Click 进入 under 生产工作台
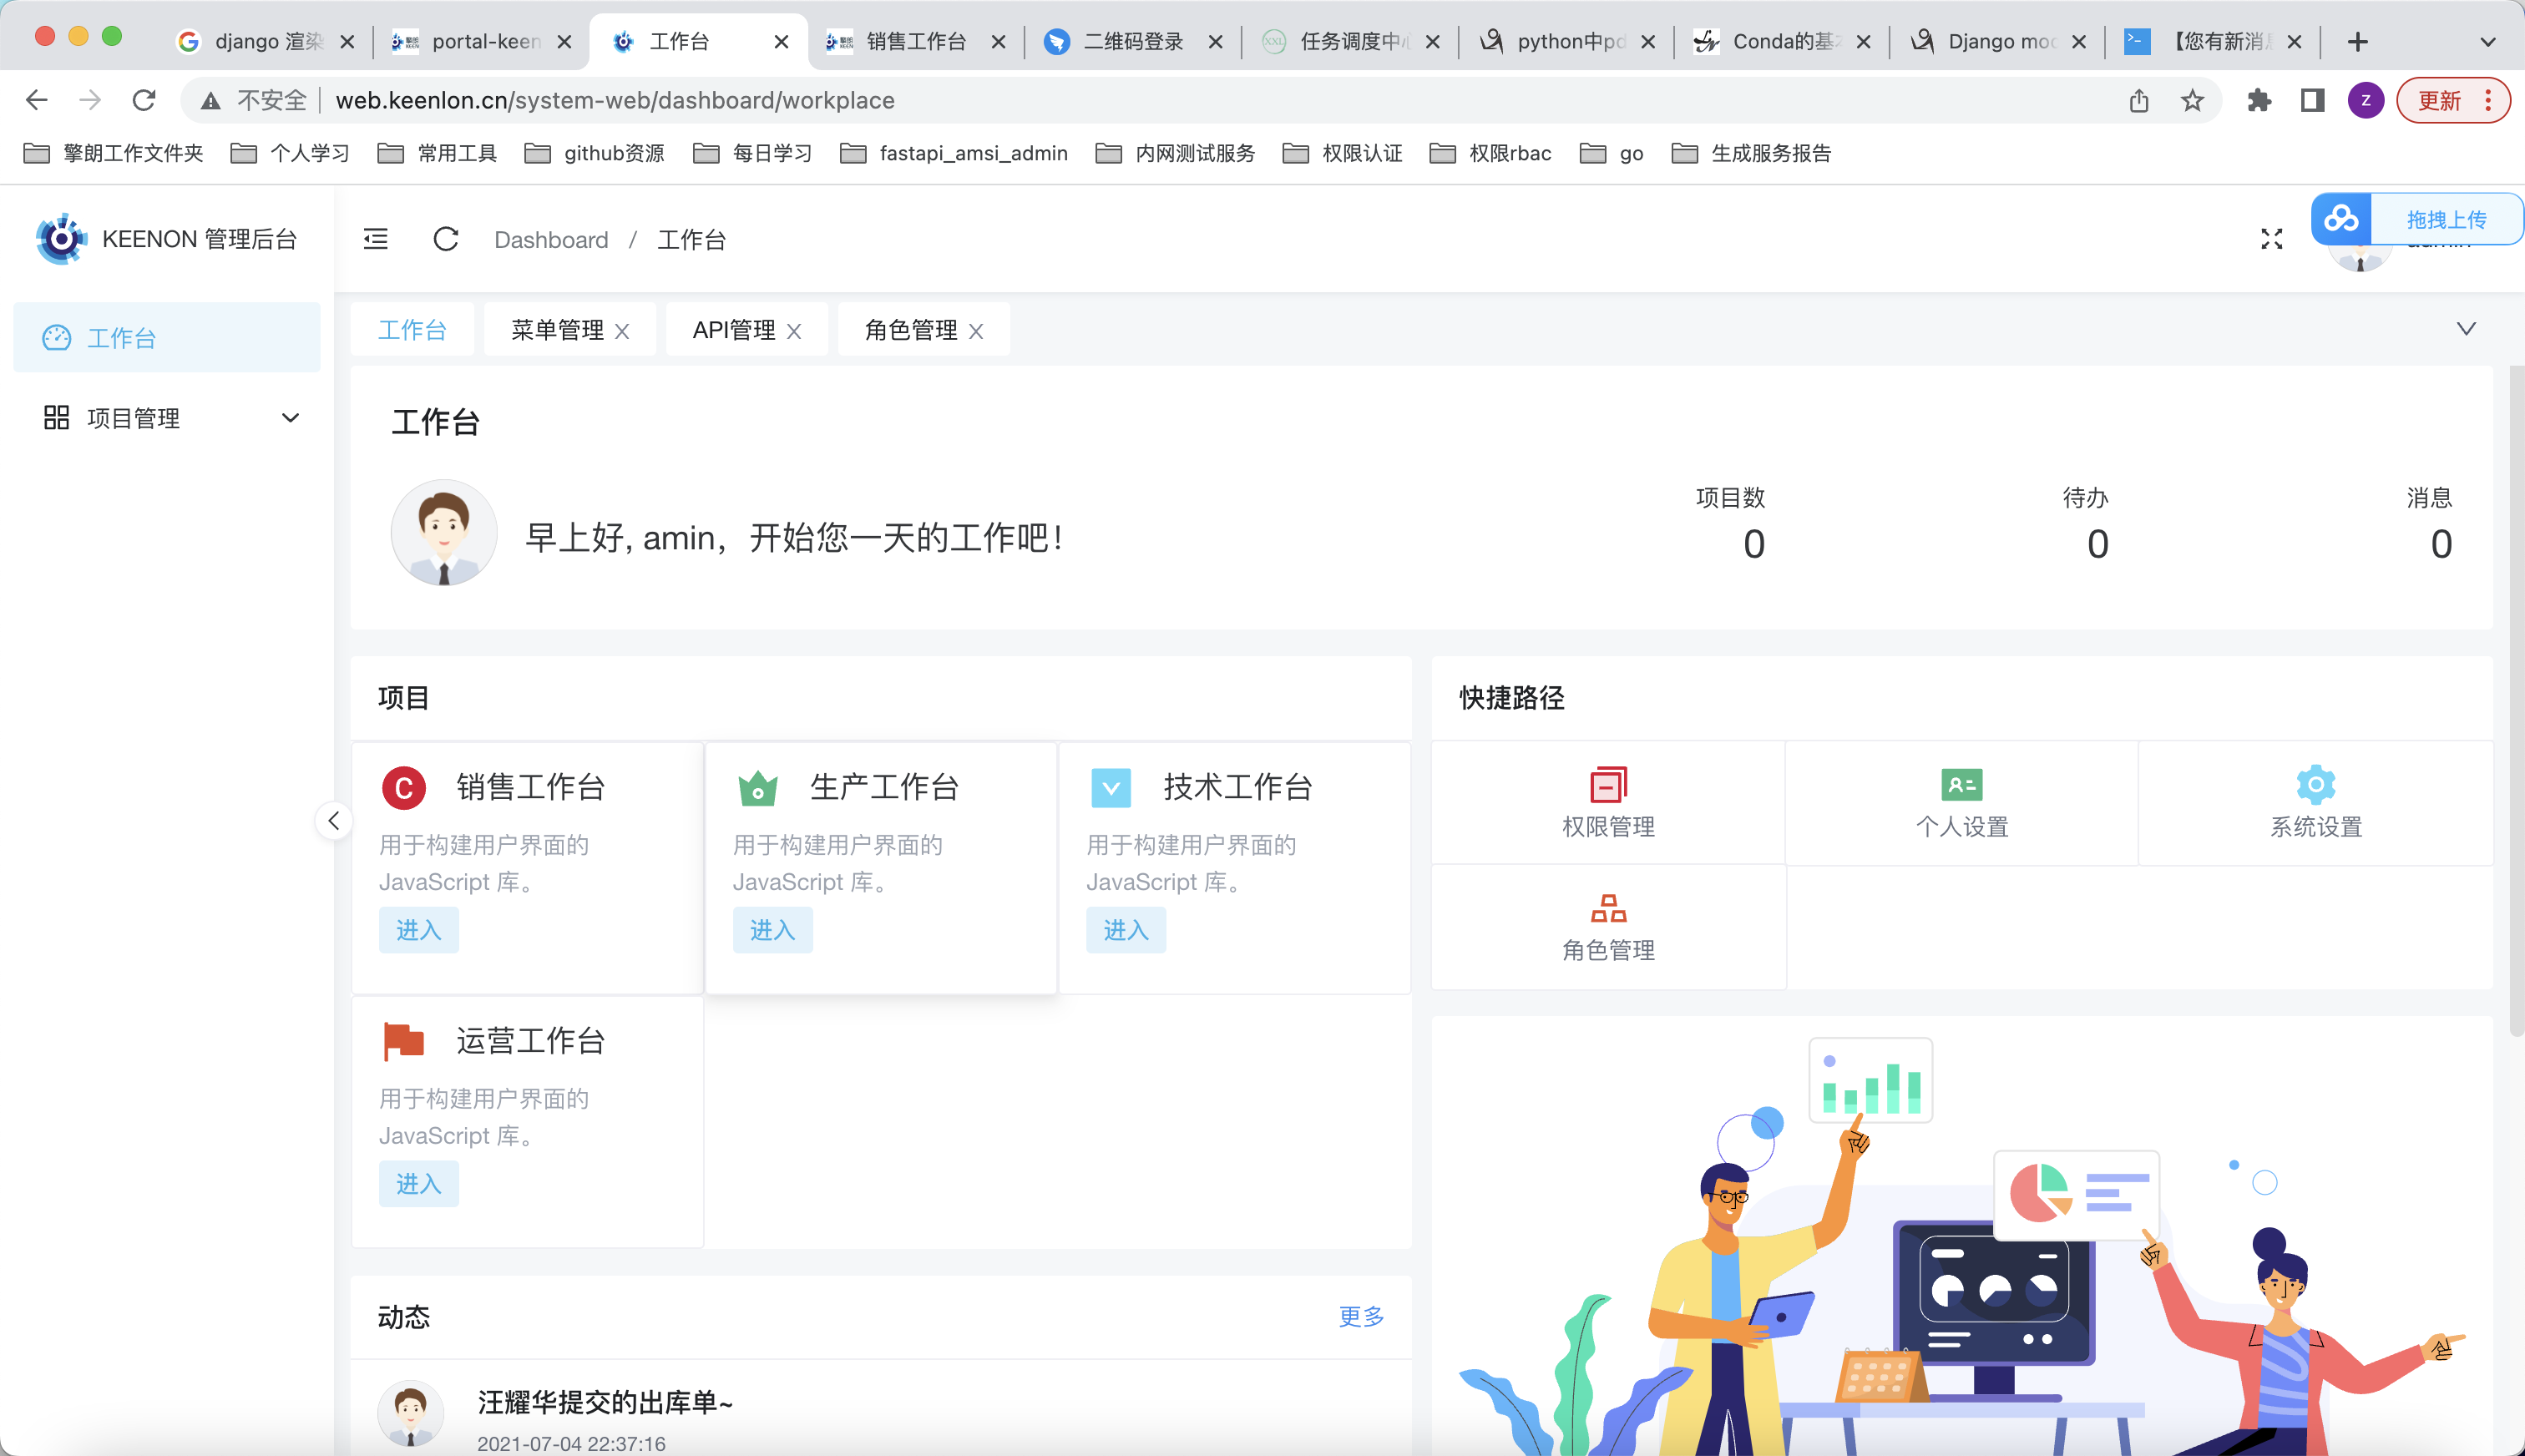The height and width of the screenshot is (1456, 2525). tap(772, 930)
